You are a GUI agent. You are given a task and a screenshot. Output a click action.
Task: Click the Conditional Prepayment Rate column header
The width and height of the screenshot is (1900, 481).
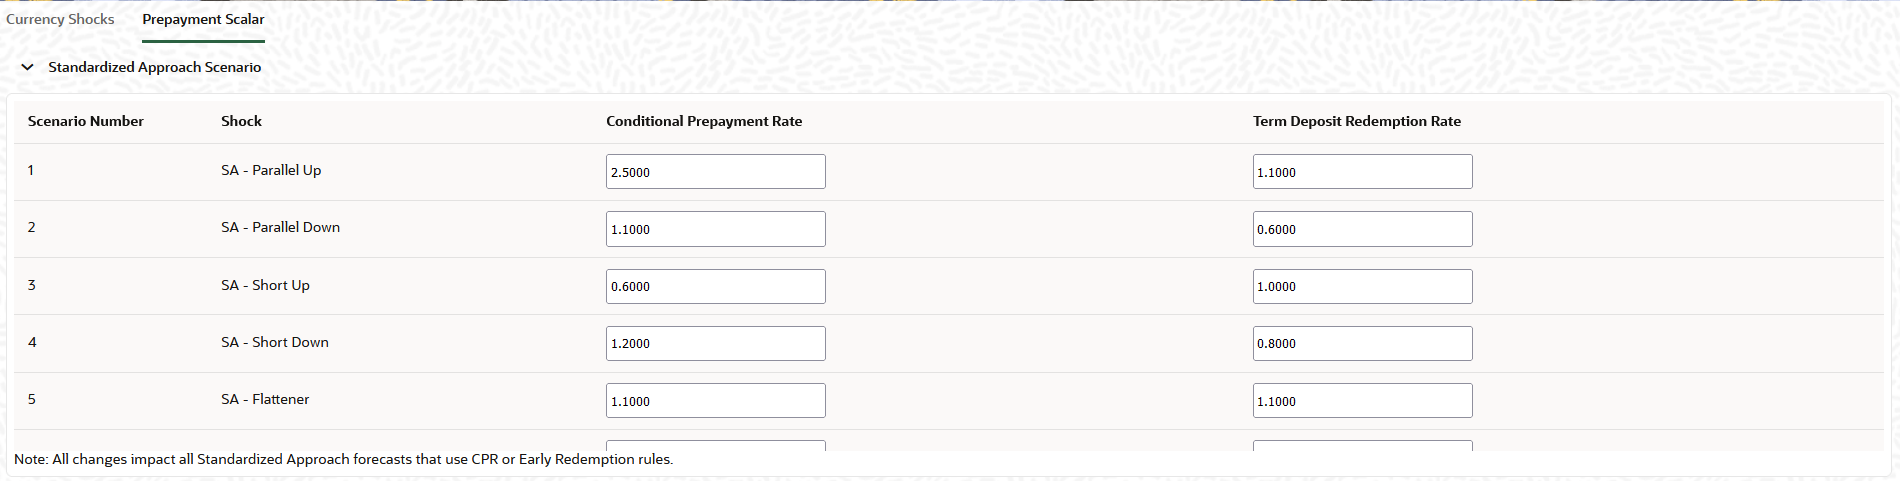click(704, 121)
